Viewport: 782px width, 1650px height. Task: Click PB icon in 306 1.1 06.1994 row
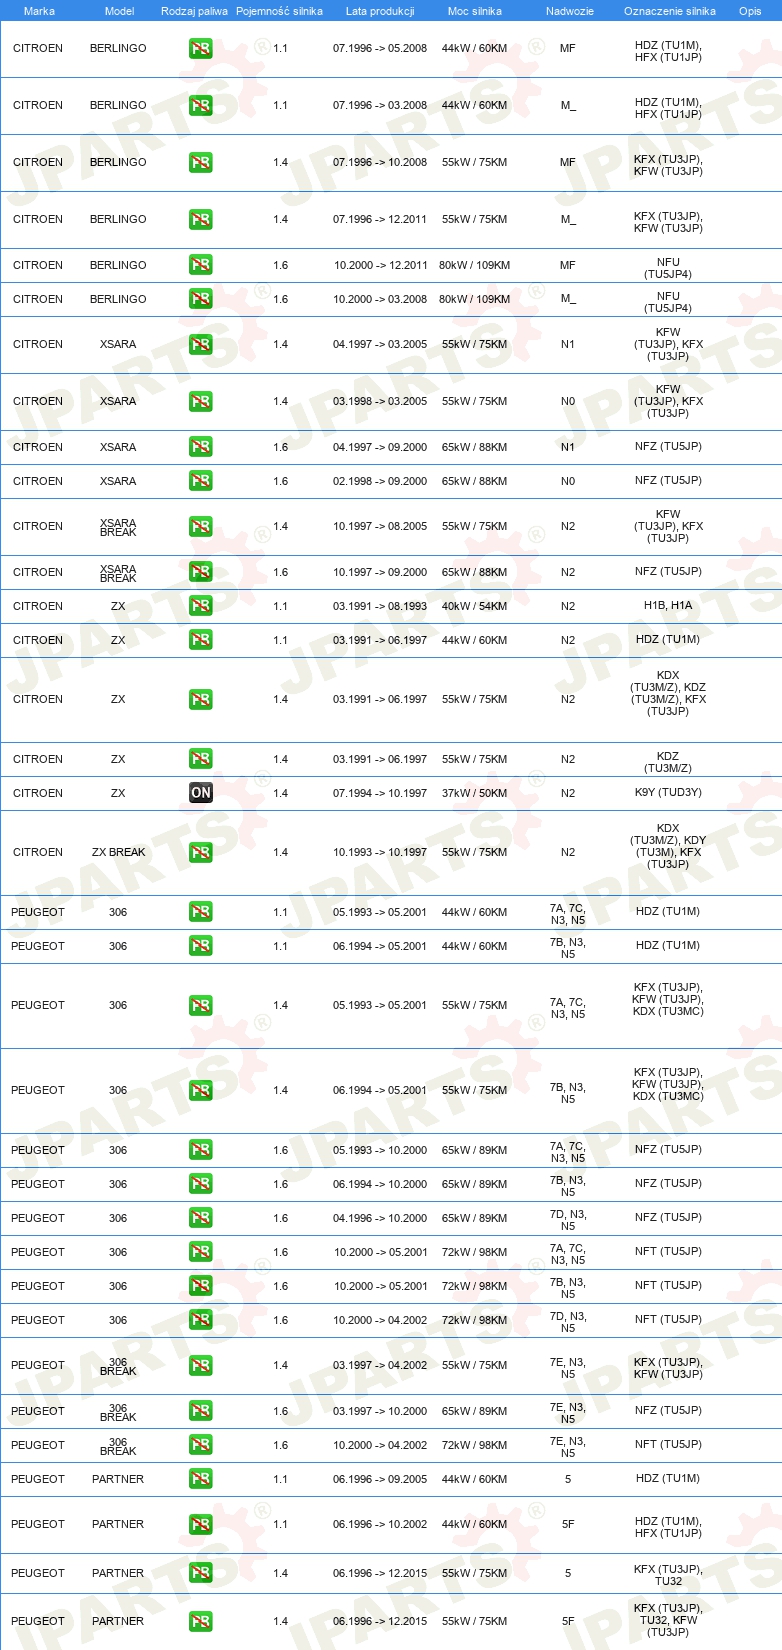pyautogui.click(x=201, y=946)
